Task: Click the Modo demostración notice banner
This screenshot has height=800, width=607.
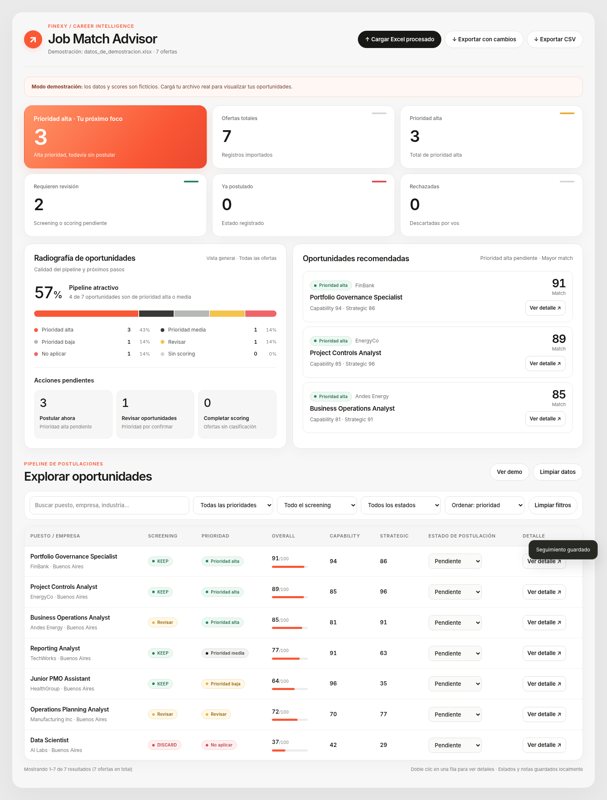Action: (x=303, y=87)
